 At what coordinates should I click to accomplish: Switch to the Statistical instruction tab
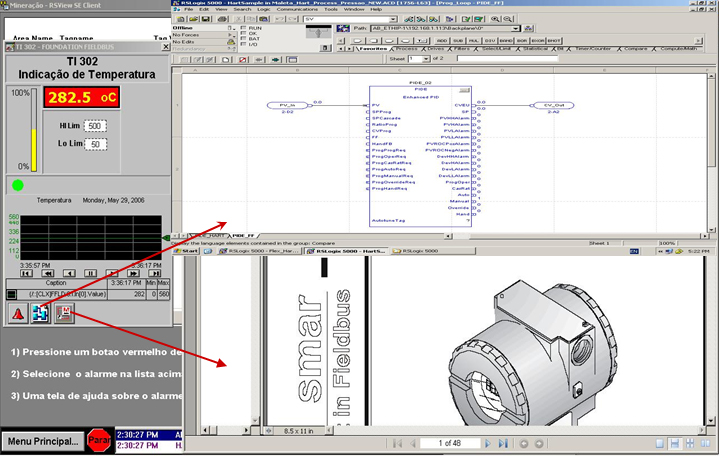coord(536,49)
